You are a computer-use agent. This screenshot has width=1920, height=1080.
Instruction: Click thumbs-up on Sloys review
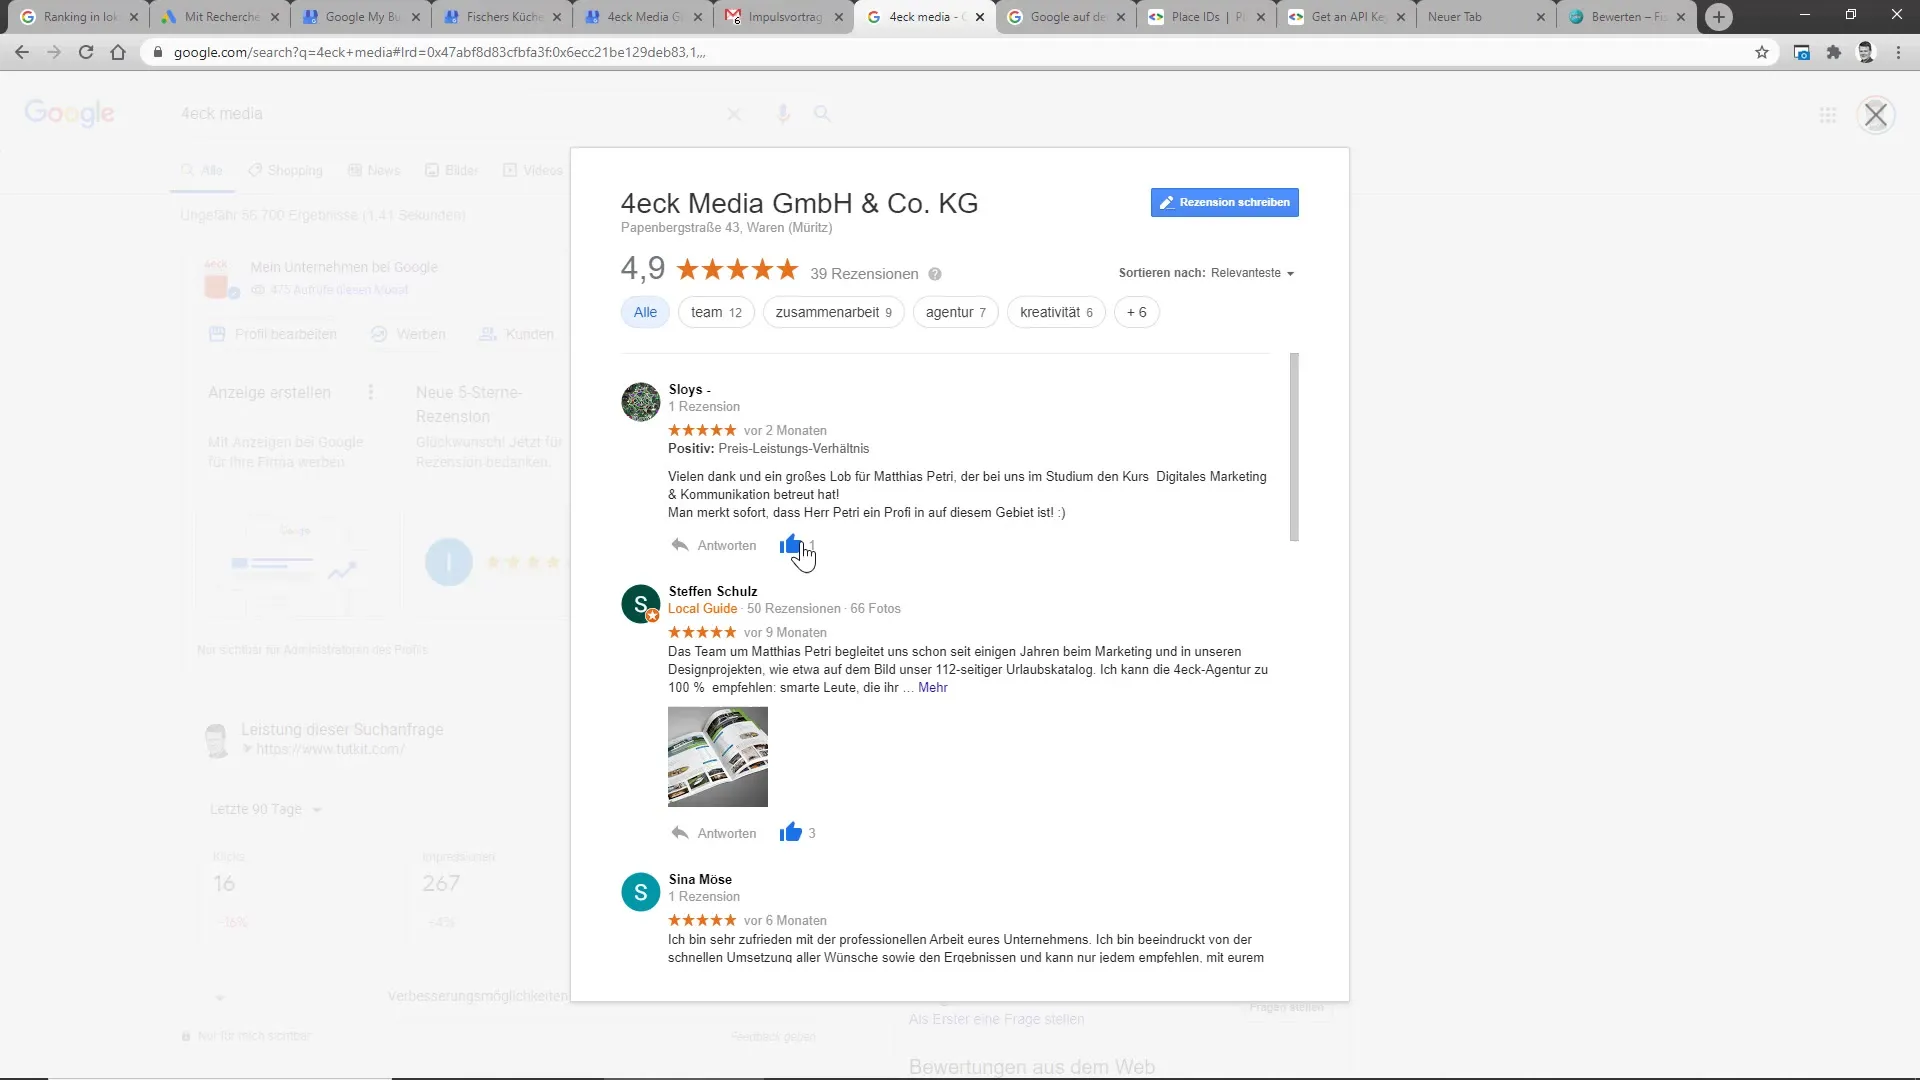tap(791, 545)
